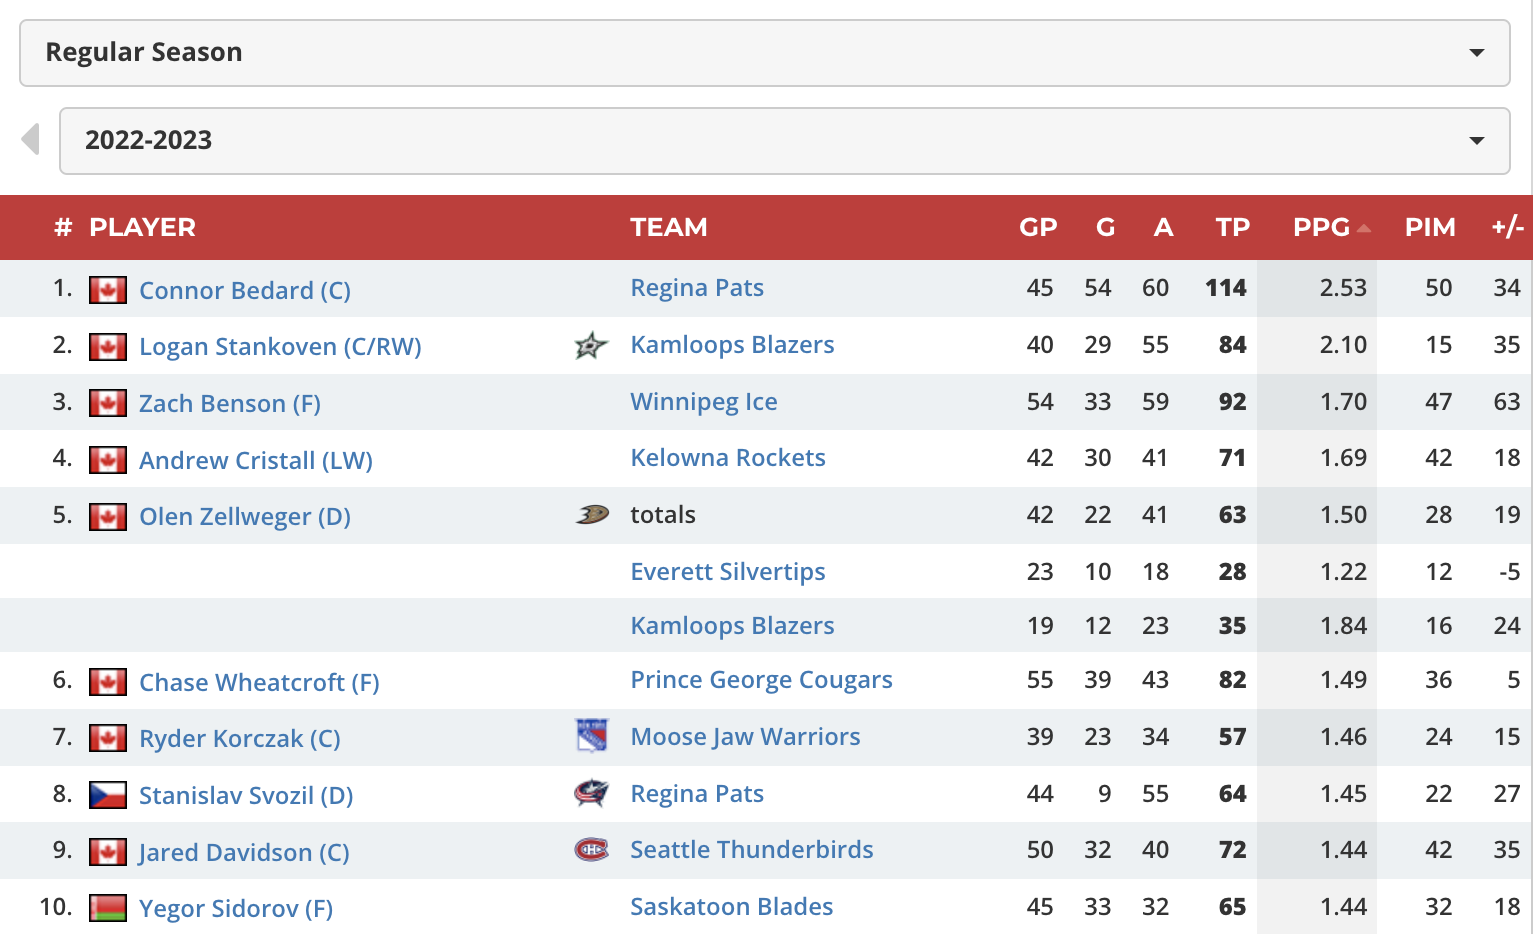
Task: Open Zach Benson's player profile
Action: 230,403
